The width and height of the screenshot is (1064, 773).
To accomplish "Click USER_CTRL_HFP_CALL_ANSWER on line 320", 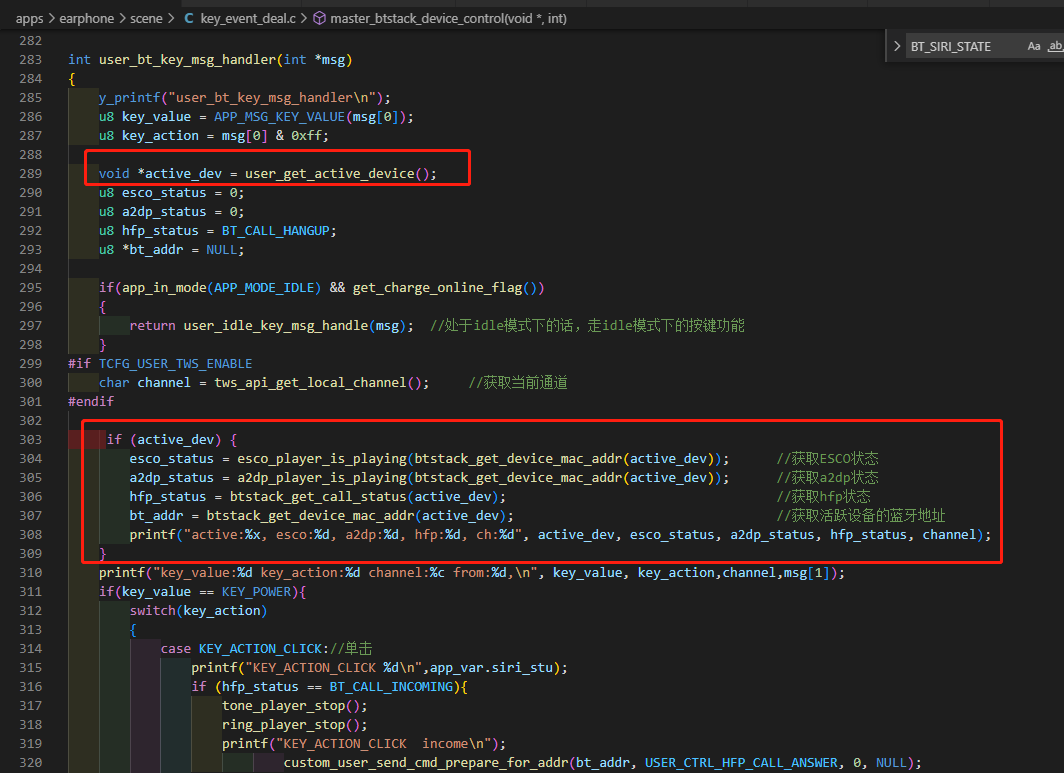I will coord(741,763).
